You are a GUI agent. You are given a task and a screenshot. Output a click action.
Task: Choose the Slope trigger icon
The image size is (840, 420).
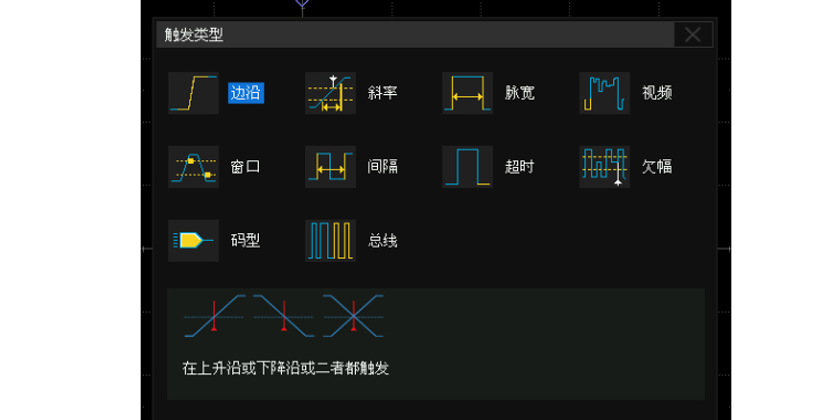click(330, 93)
